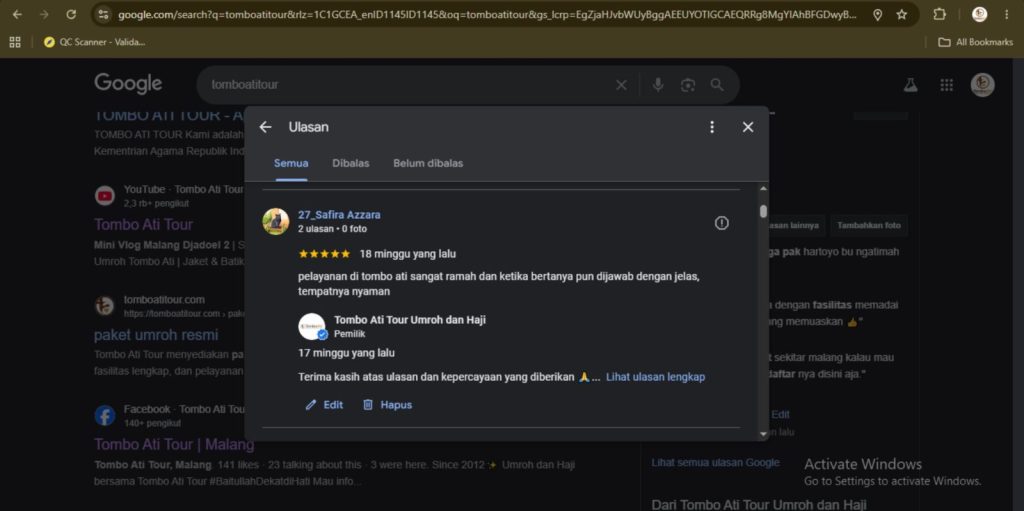This screenshot has height=511, width=1024.
Task: Start voice search with the microphone icon
Action: click(658, 85)
